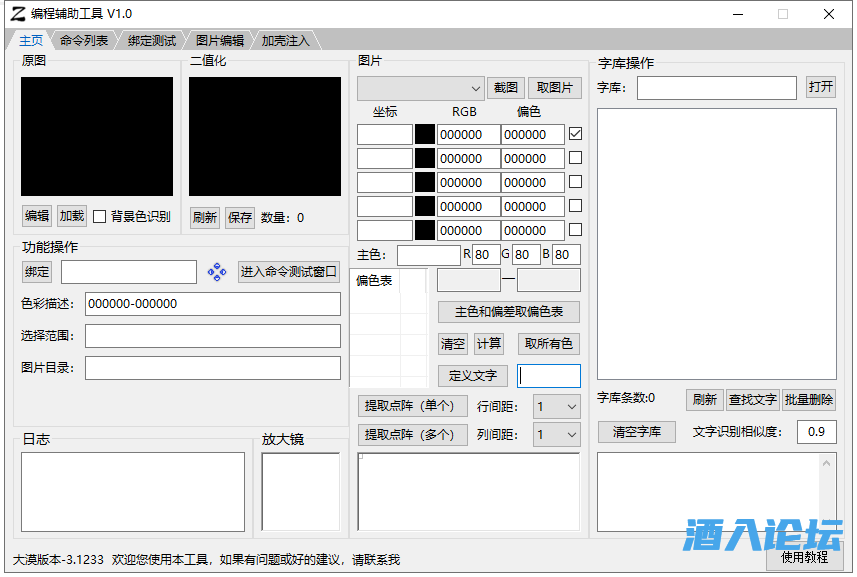Click the third row black color swatch
Viewport: 857px width, 577px height.
(425, 182)
